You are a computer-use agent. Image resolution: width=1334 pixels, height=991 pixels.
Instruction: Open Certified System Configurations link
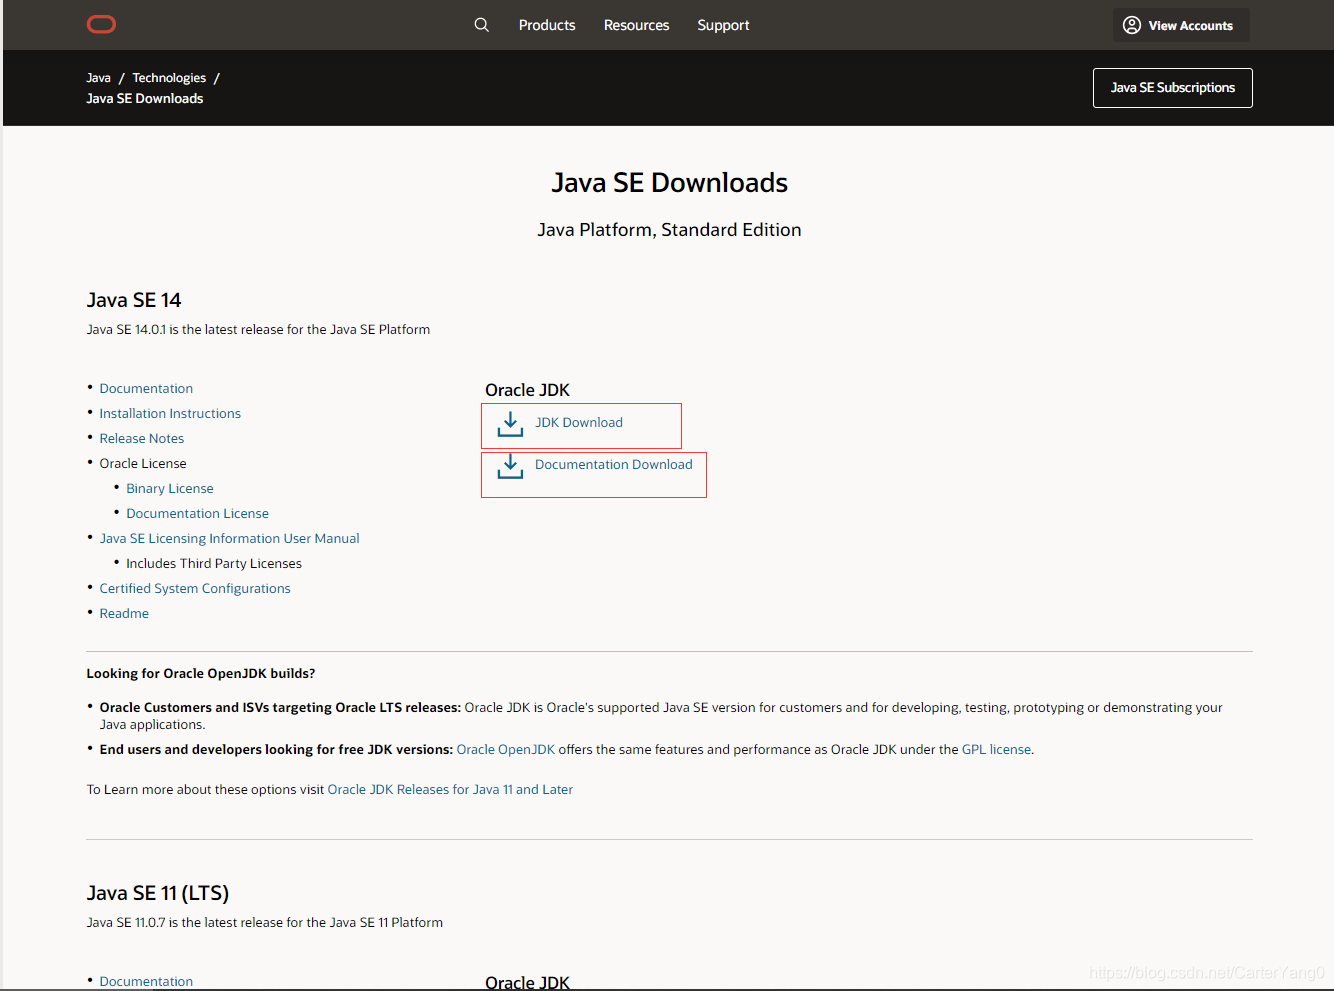(x=195, y=588)
